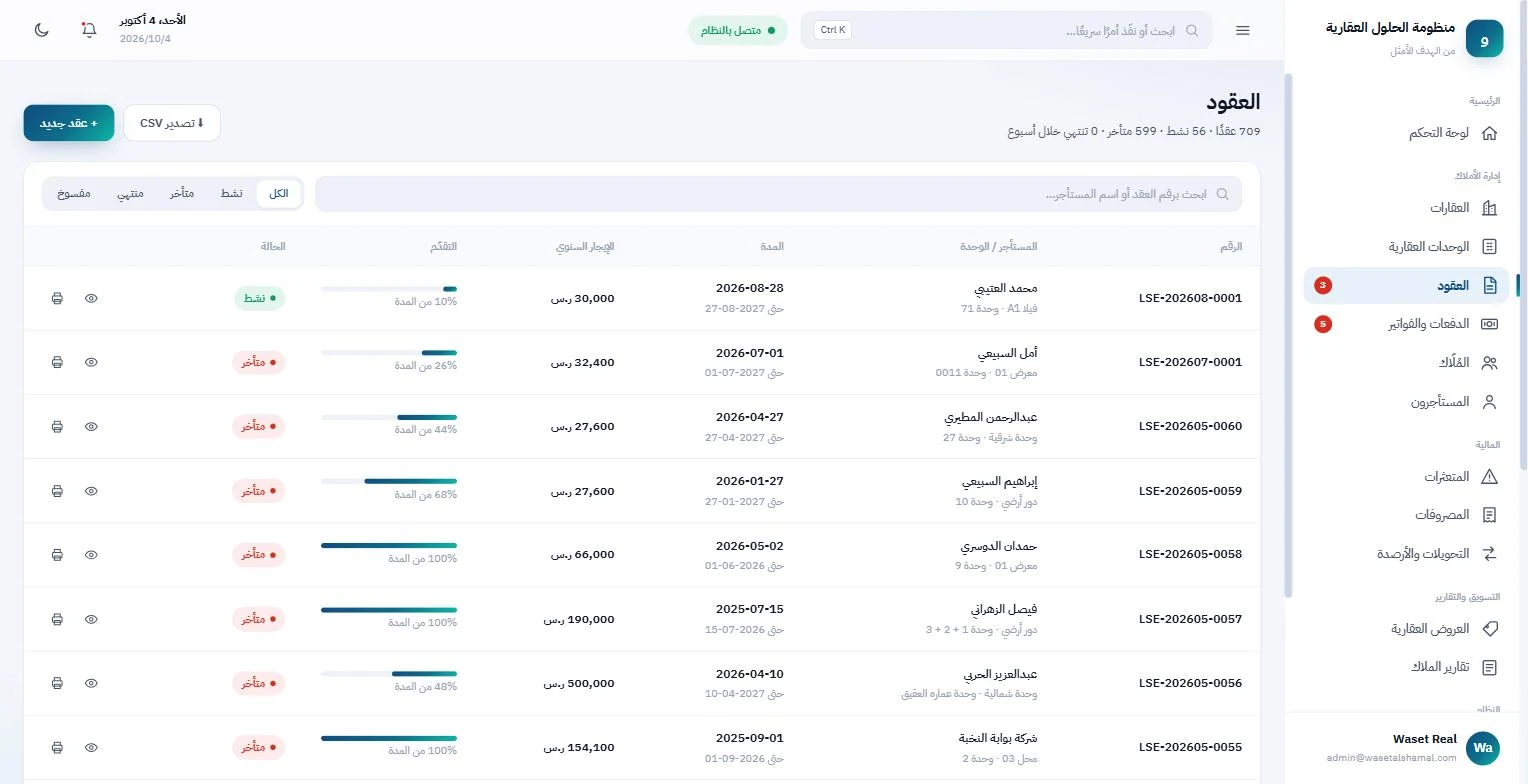View contract LSE-202608-0001 via eye icon

[91, 298]
